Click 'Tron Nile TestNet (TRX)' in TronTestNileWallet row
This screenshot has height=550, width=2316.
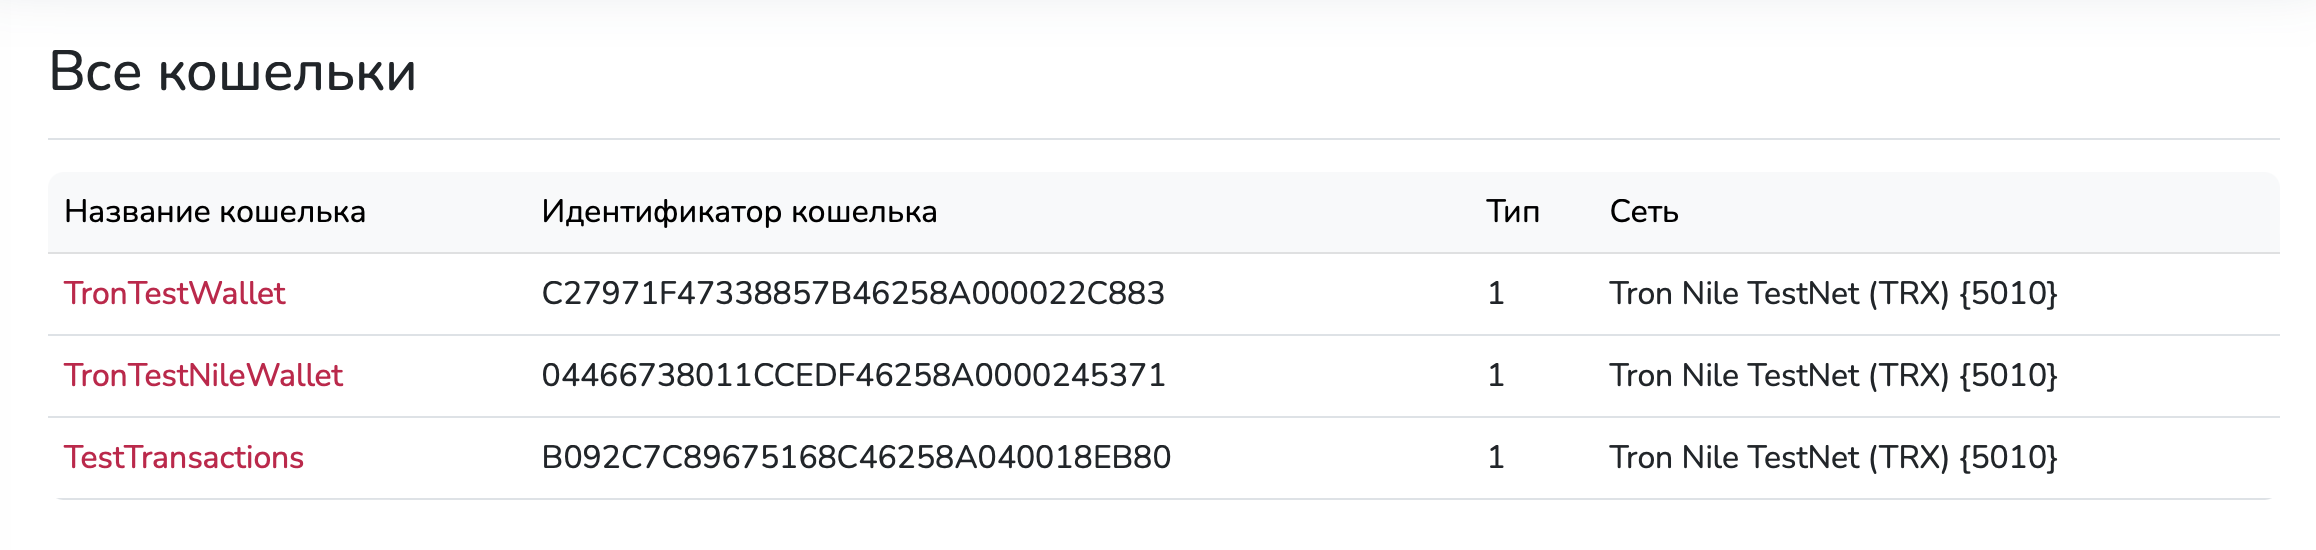pyautogui.click(x=1778, y=376)
